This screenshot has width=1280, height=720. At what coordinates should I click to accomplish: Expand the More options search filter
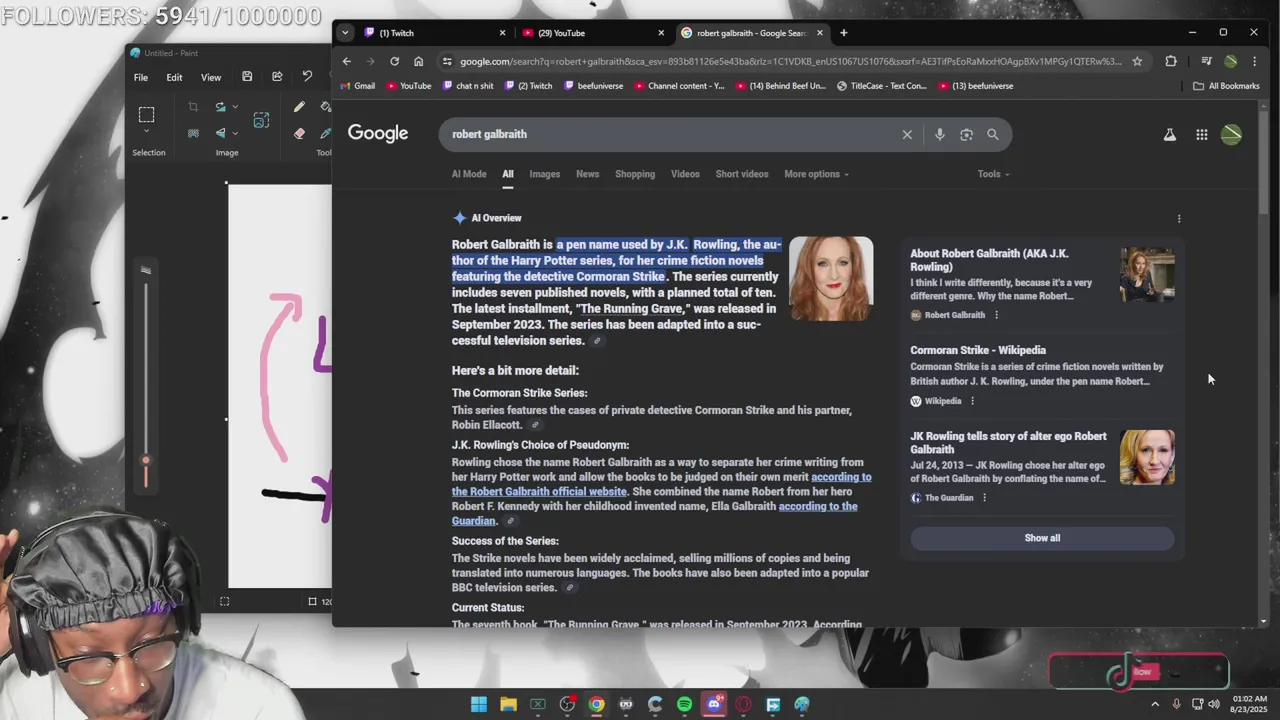[816, 174]
